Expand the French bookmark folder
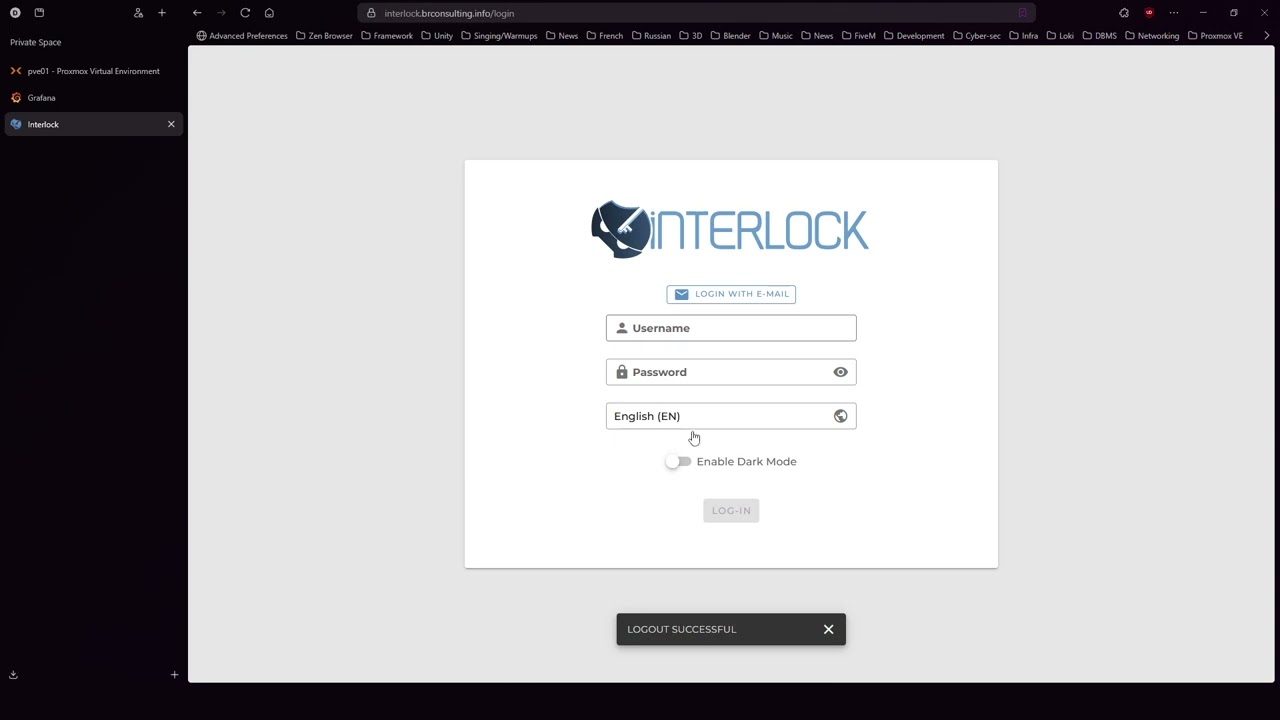The image size is (1280, 720). [x=604, y=36]
